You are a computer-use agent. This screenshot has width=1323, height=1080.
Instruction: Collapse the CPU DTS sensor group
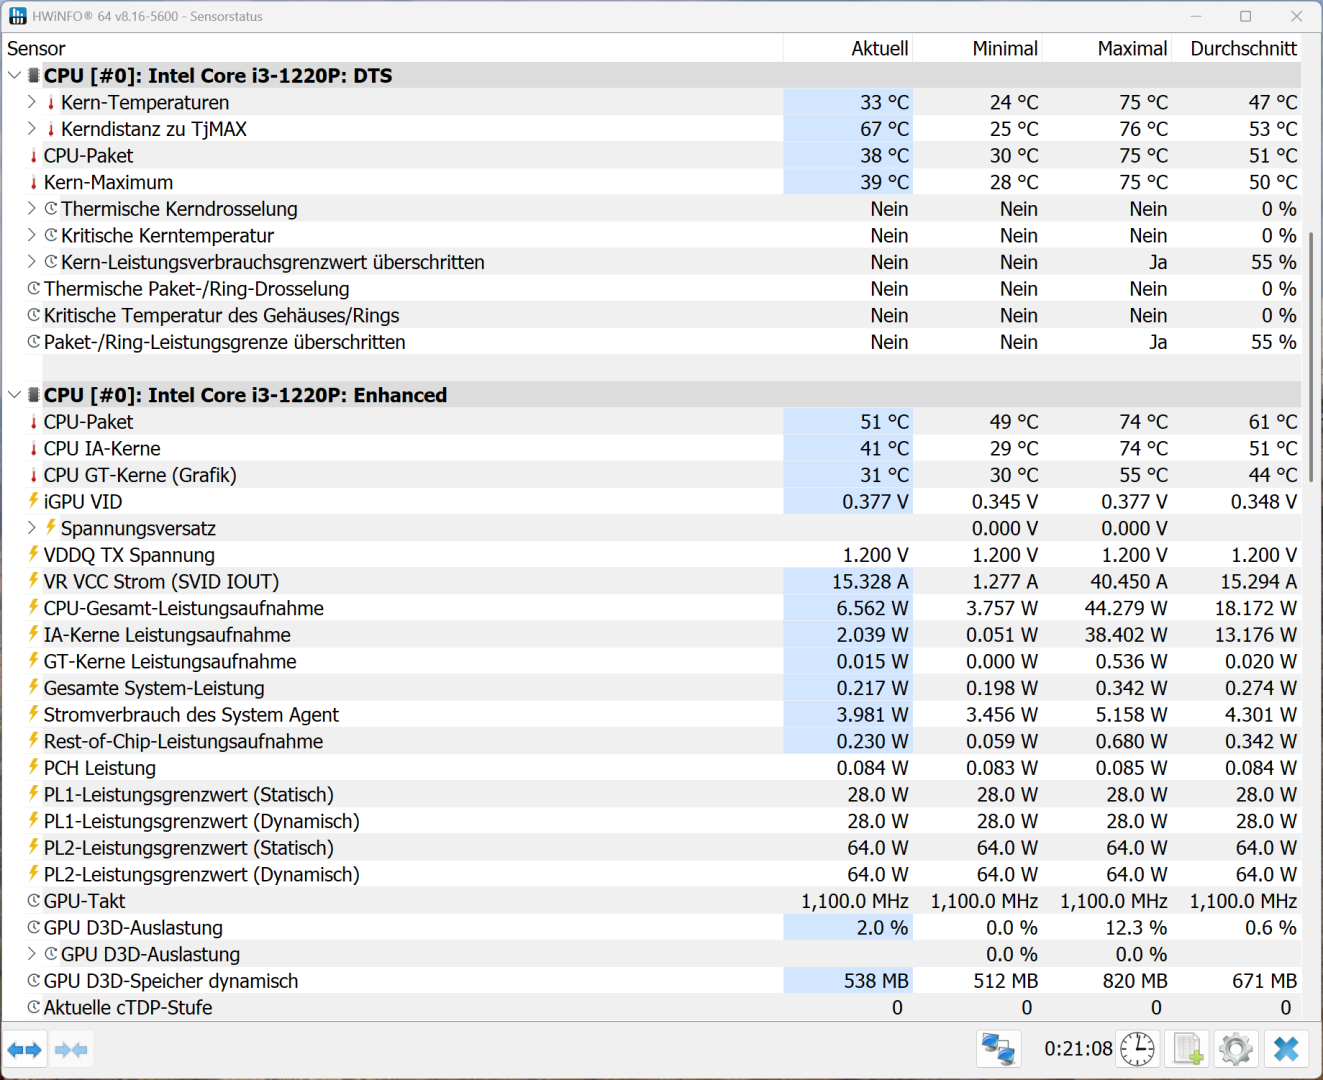[x=14, y=76]
